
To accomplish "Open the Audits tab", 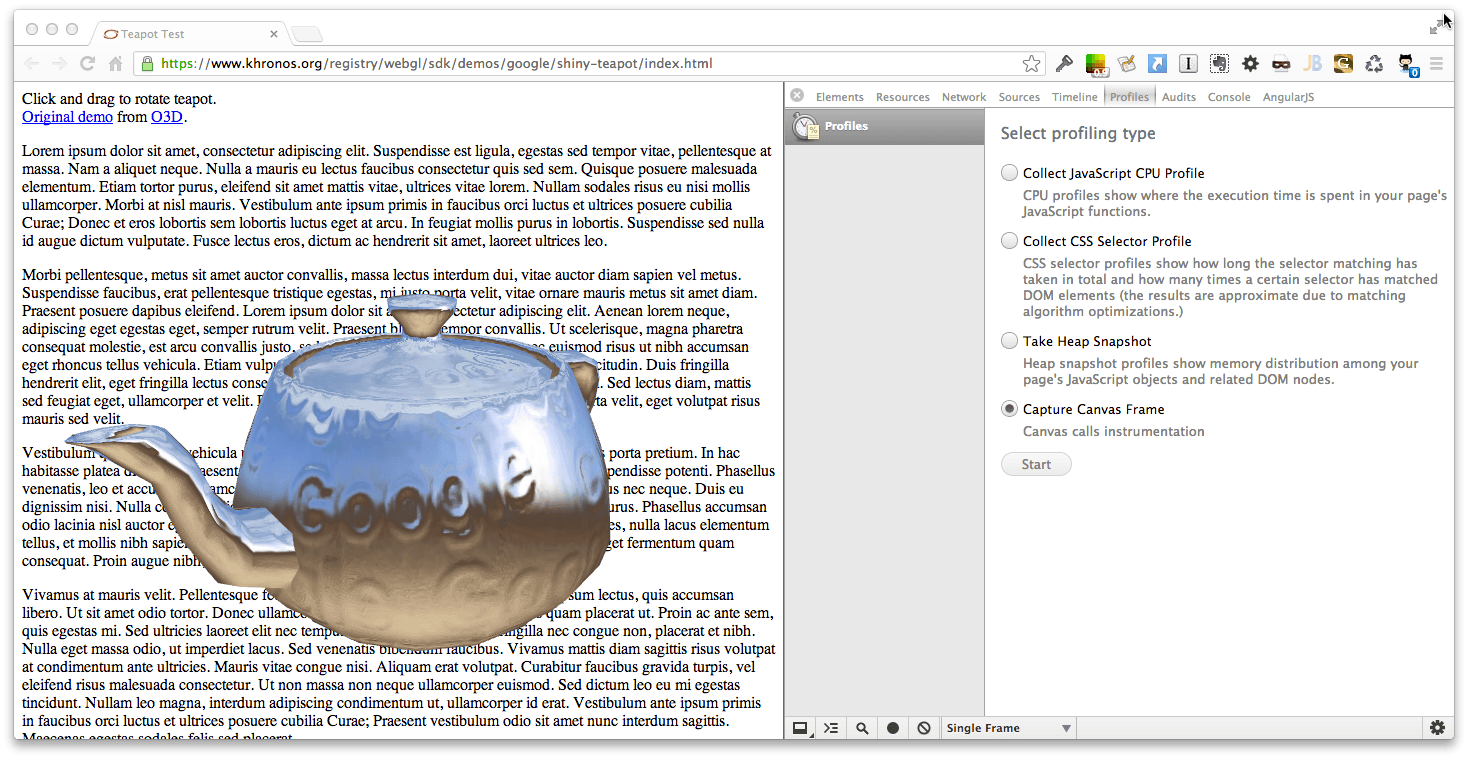I will point(1179,97).
